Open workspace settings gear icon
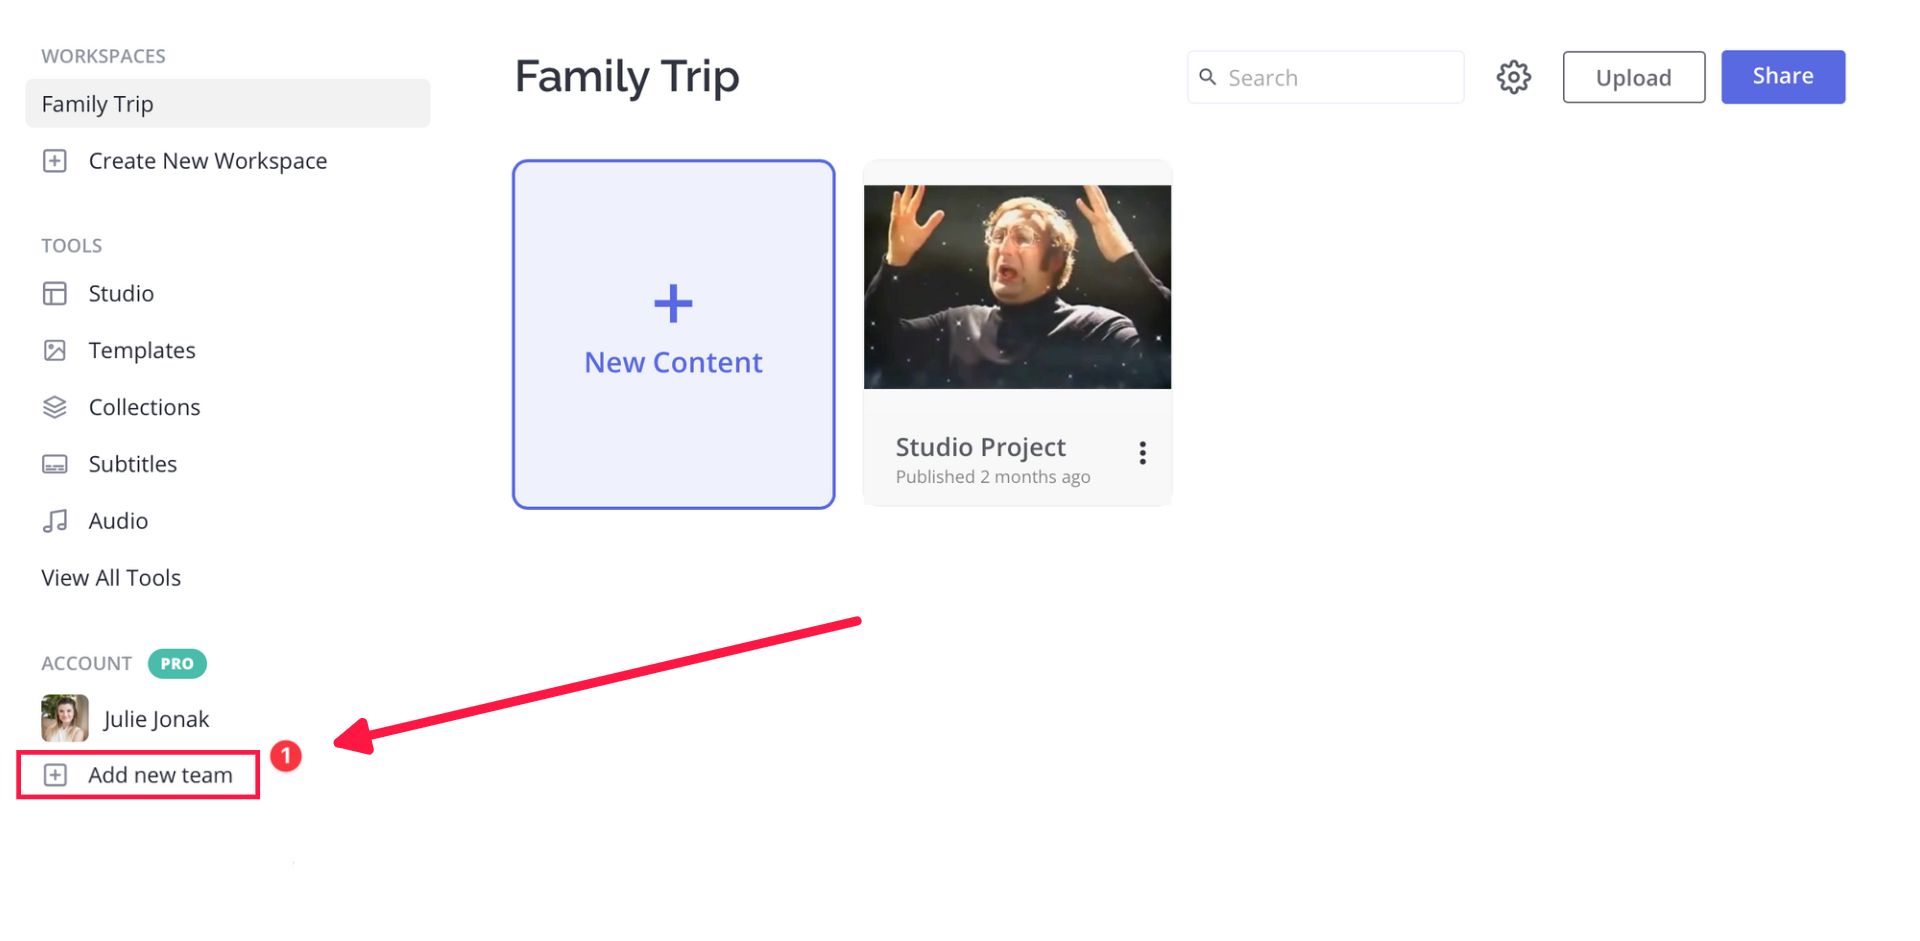The width and height of the screenshot is (1920, 941). click(x=1513, y=77)
